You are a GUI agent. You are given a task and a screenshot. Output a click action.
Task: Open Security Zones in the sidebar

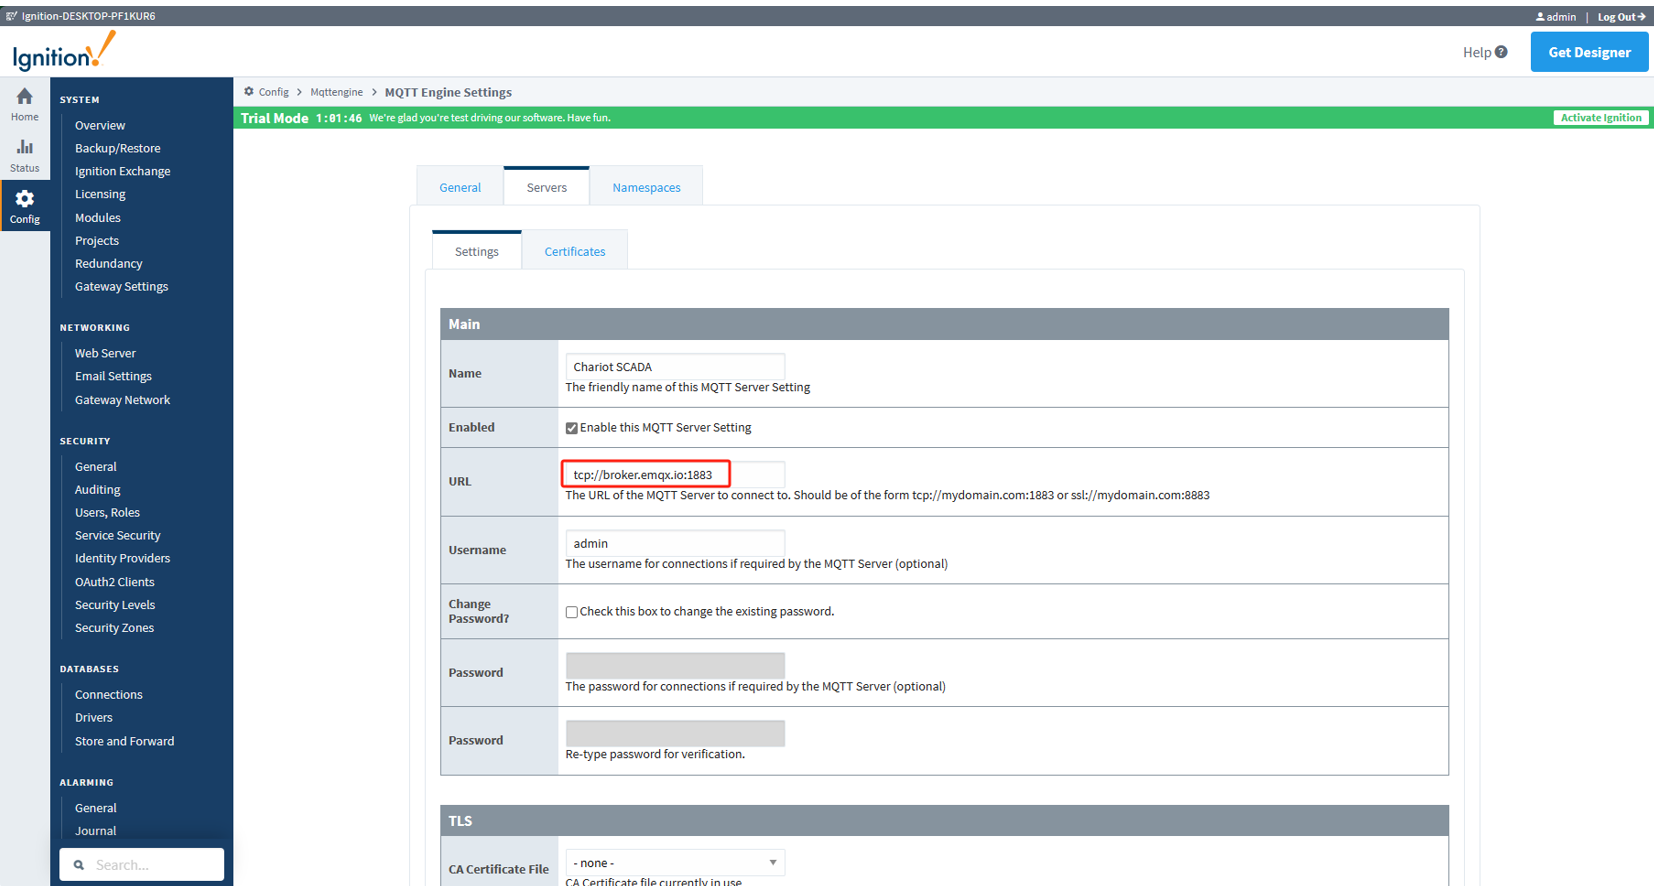[115, 628]
